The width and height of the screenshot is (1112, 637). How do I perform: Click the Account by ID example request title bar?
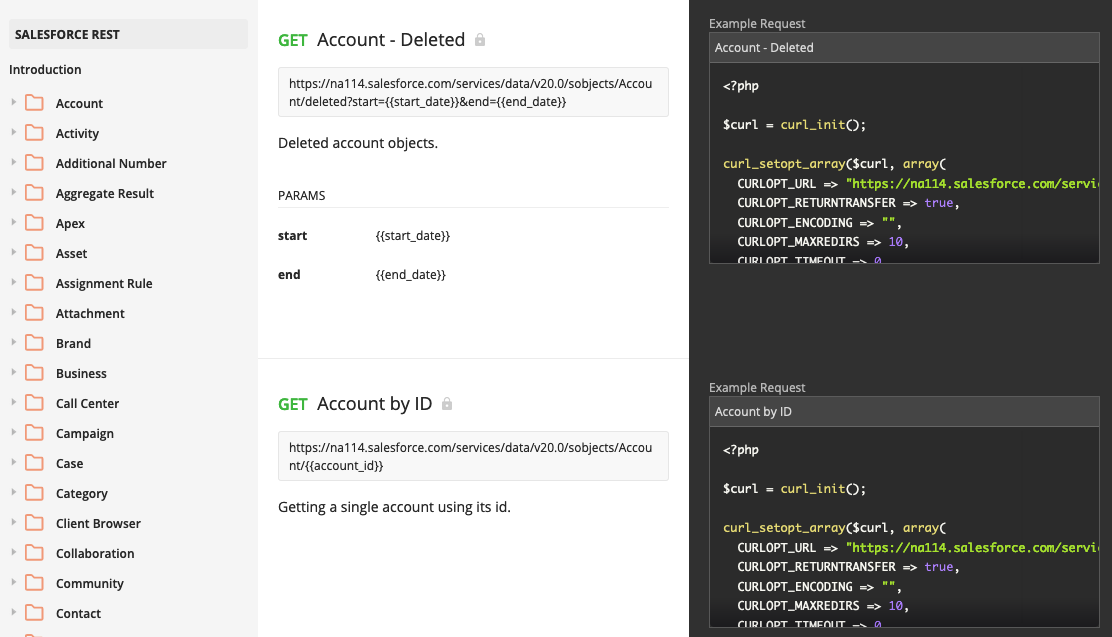click(904, 411)
